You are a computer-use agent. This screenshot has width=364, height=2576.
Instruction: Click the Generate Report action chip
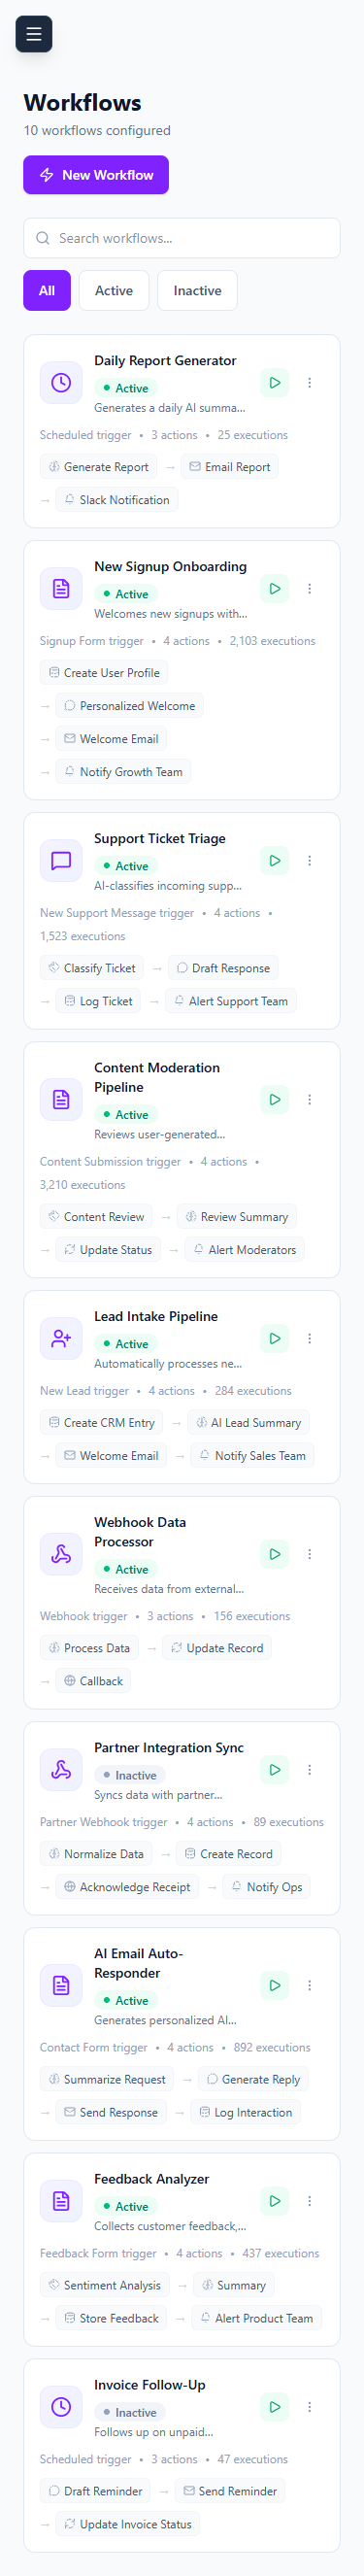(x=98, y=467)
